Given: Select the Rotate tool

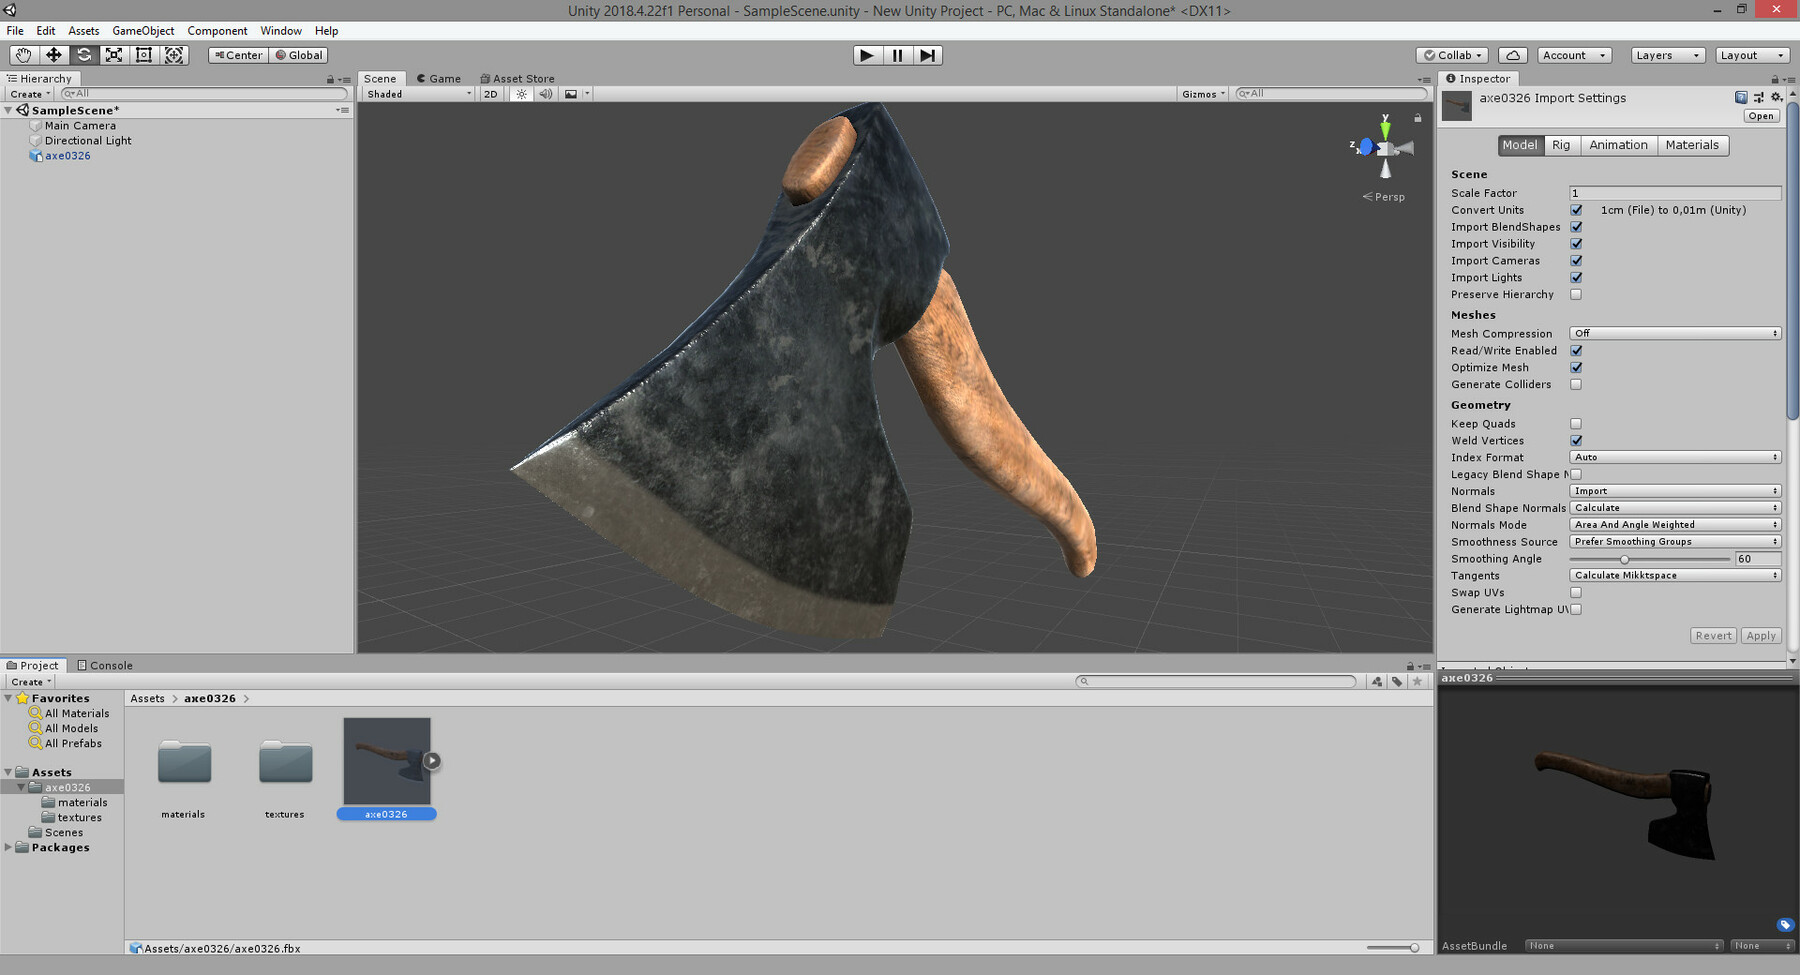Looking at the screenshot, I should pyautogui.click(x=84, y=55).
